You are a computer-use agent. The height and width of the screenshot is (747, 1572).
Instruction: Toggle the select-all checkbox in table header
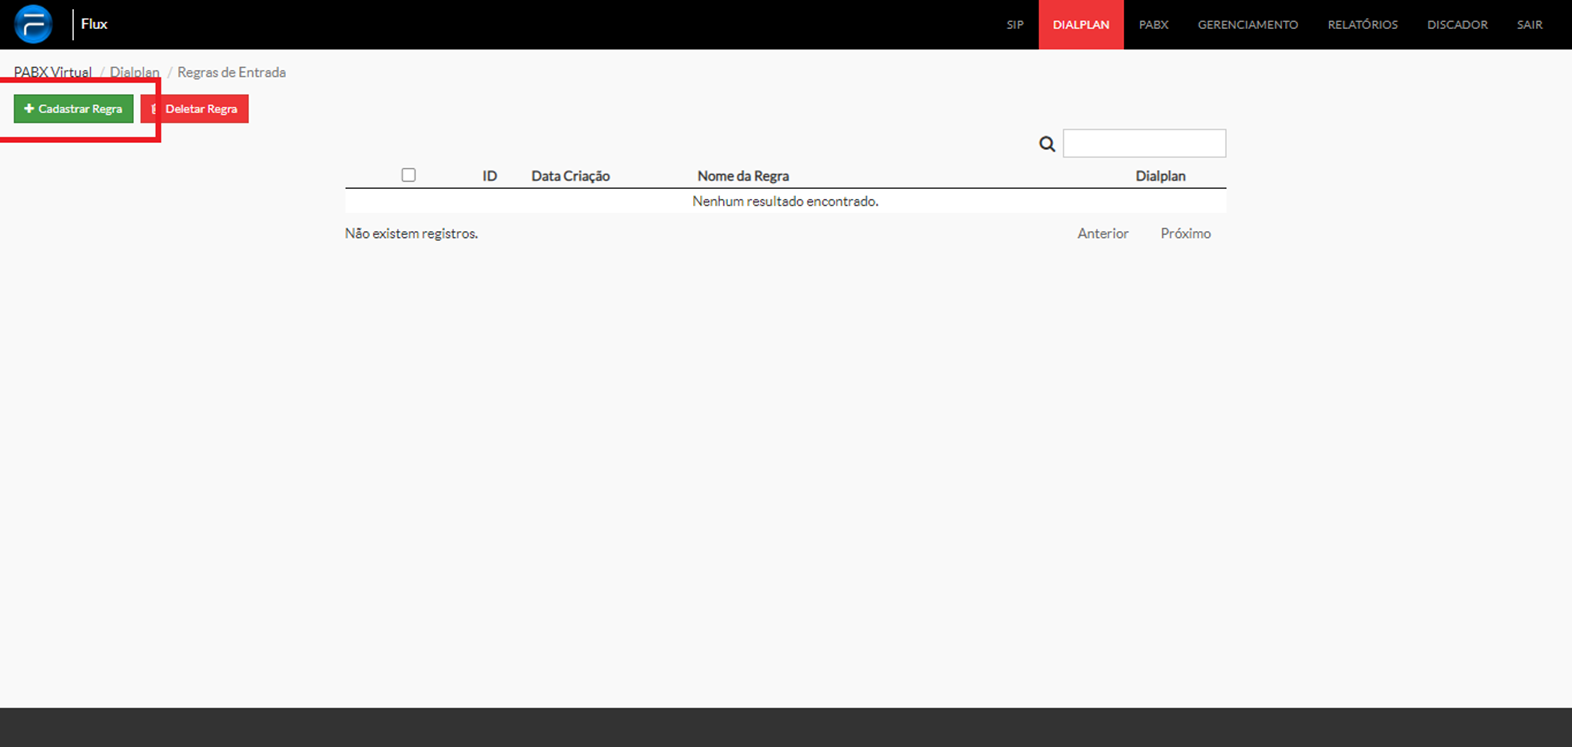point(408,175)
